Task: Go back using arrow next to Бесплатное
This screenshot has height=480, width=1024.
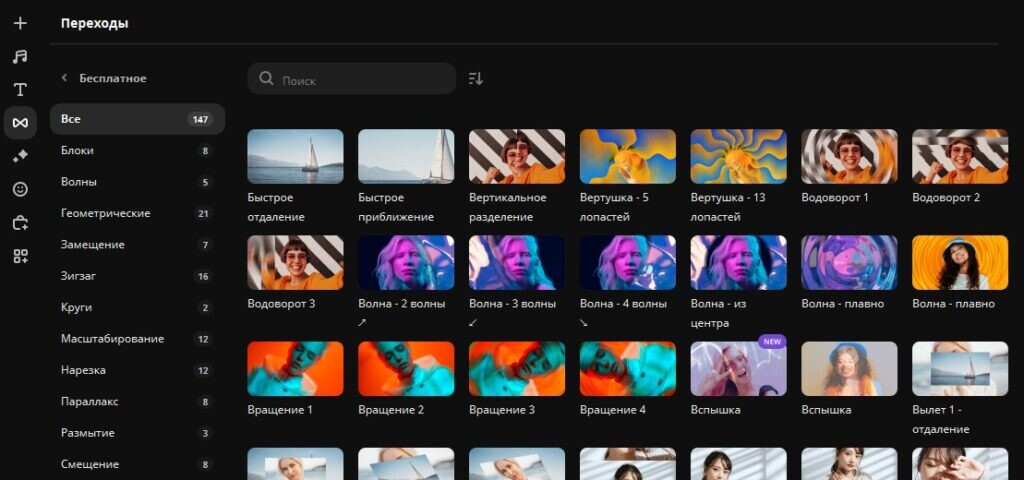Action: click(x=64, y=78)
